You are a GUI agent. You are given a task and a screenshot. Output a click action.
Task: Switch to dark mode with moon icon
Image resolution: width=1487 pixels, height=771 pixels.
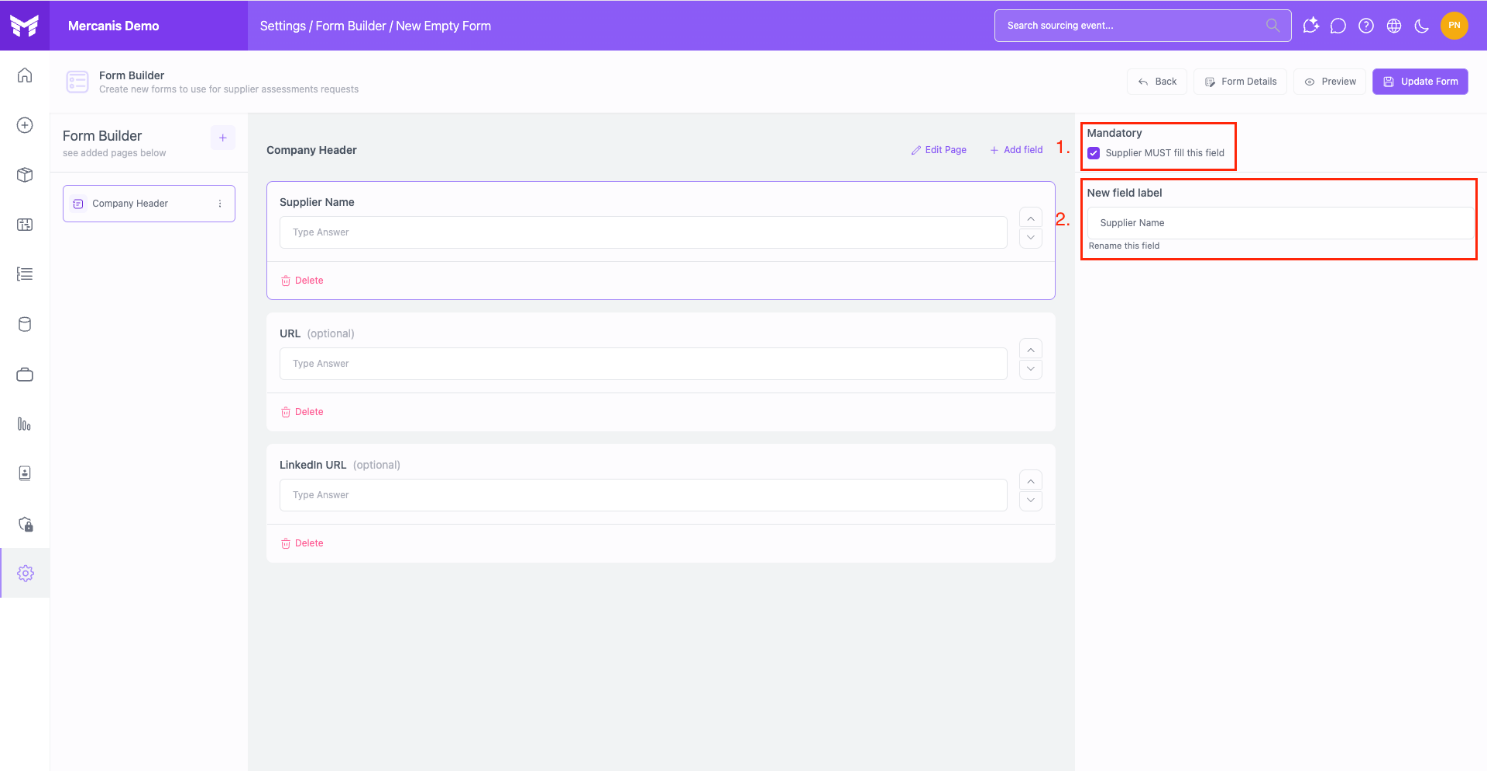(x=1421, y=25)
